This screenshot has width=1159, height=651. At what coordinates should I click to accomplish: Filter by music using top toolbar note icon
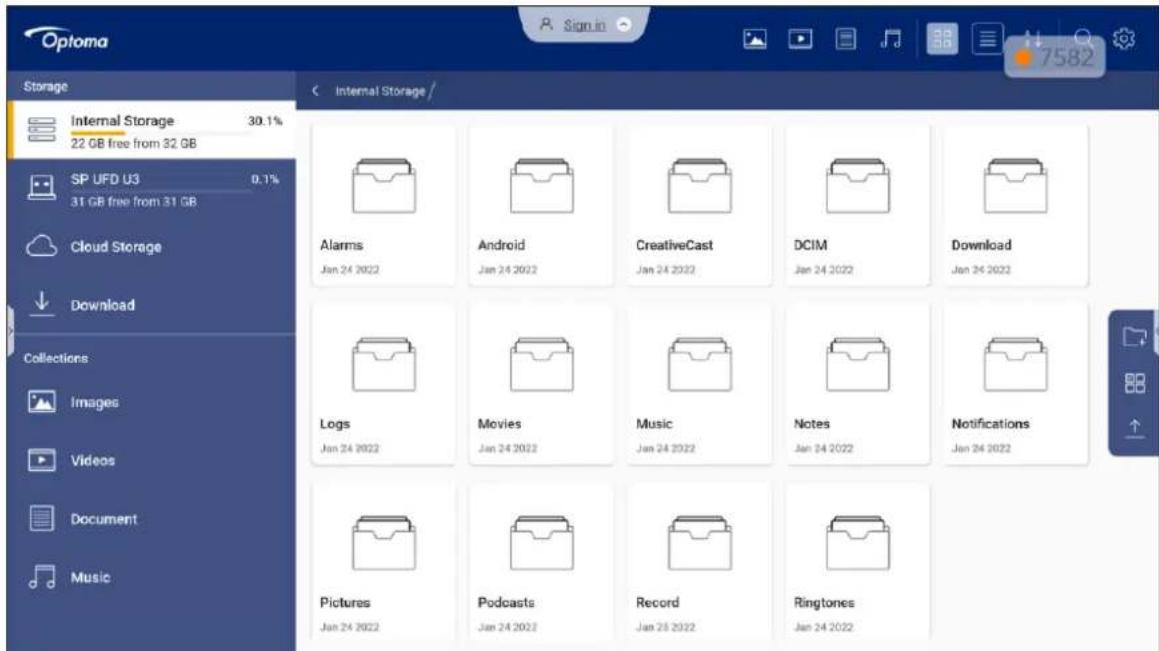click(x=891, y=38)
